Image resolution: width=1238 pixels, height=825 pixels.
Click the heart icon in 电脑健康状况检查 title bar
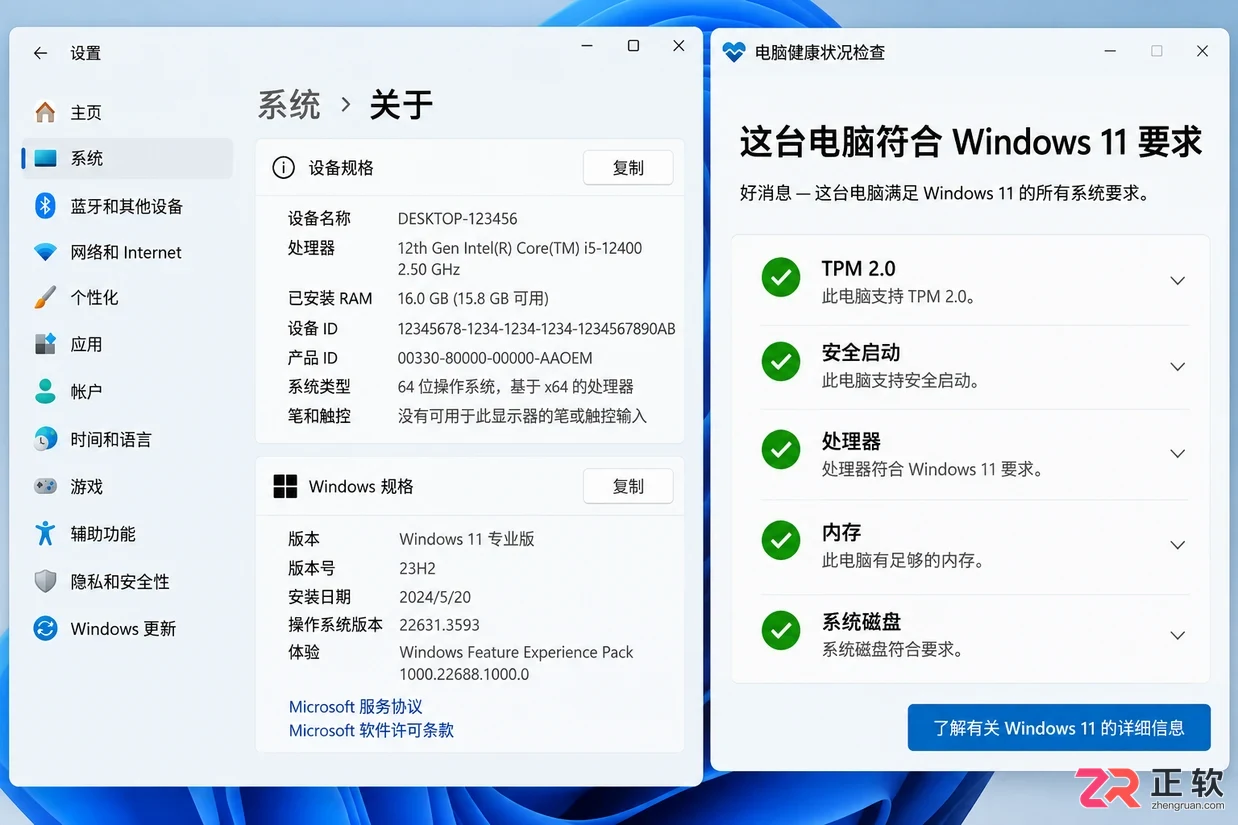tap(734, 52)
